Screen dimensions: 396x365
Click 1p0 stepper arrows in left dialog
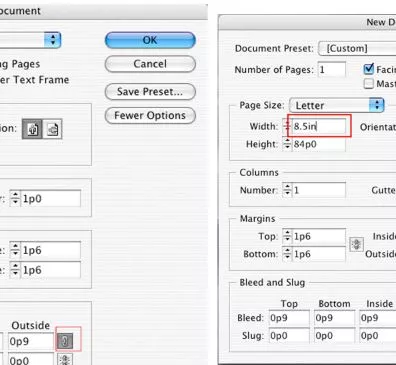point(15,199)
